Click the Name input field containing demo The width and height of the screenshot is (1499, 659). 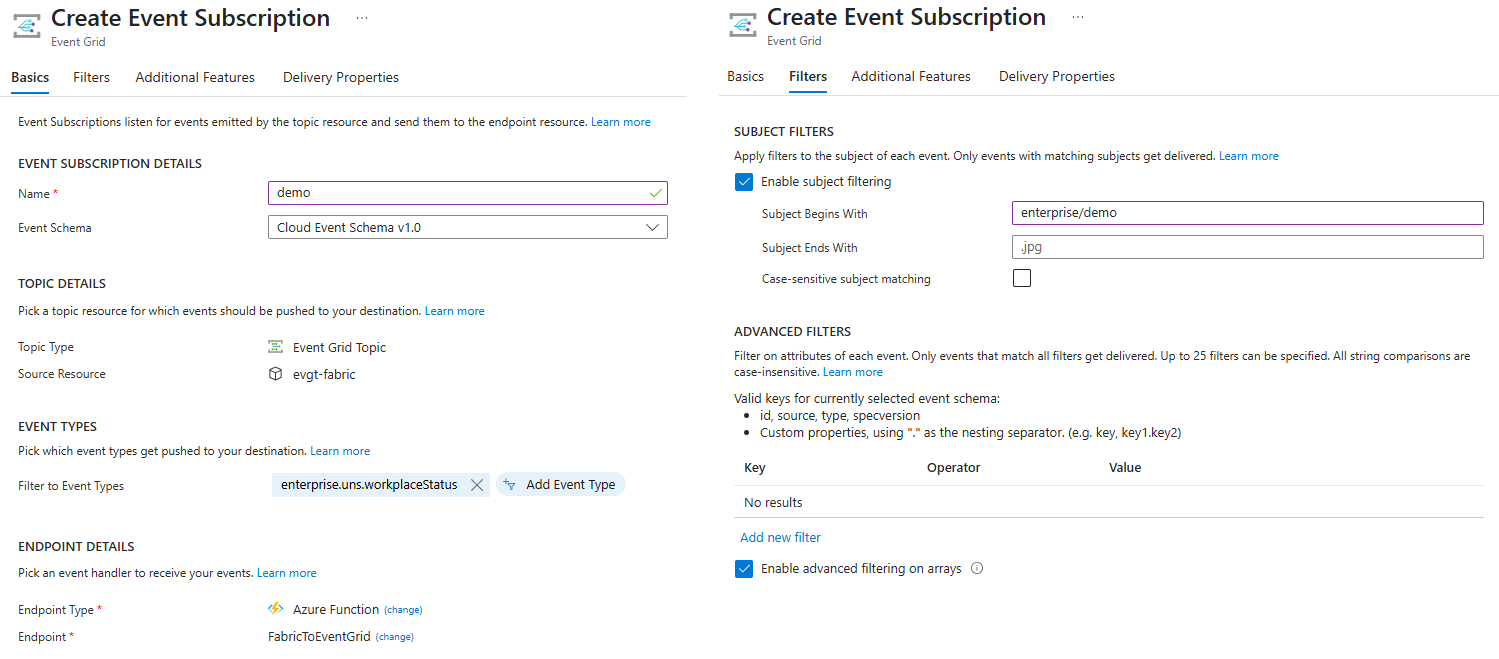(468, 193)
